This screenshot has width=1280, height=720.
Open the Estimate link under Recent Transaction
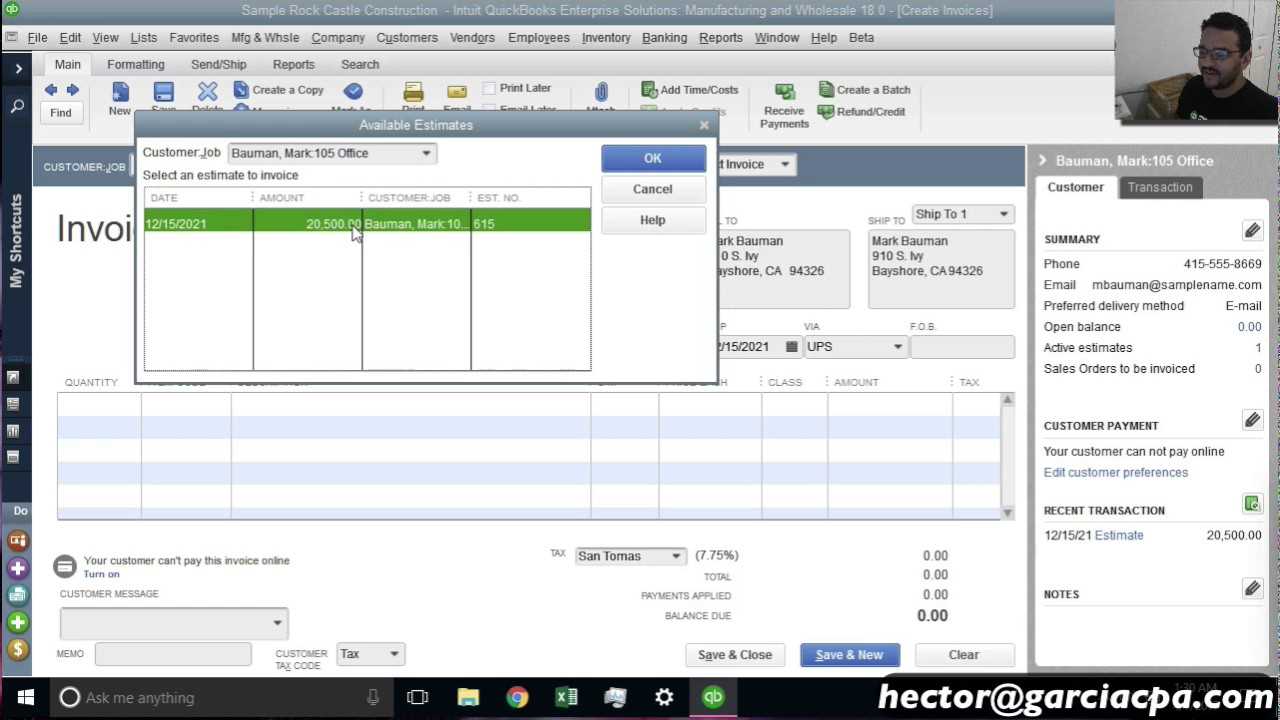1119,535
